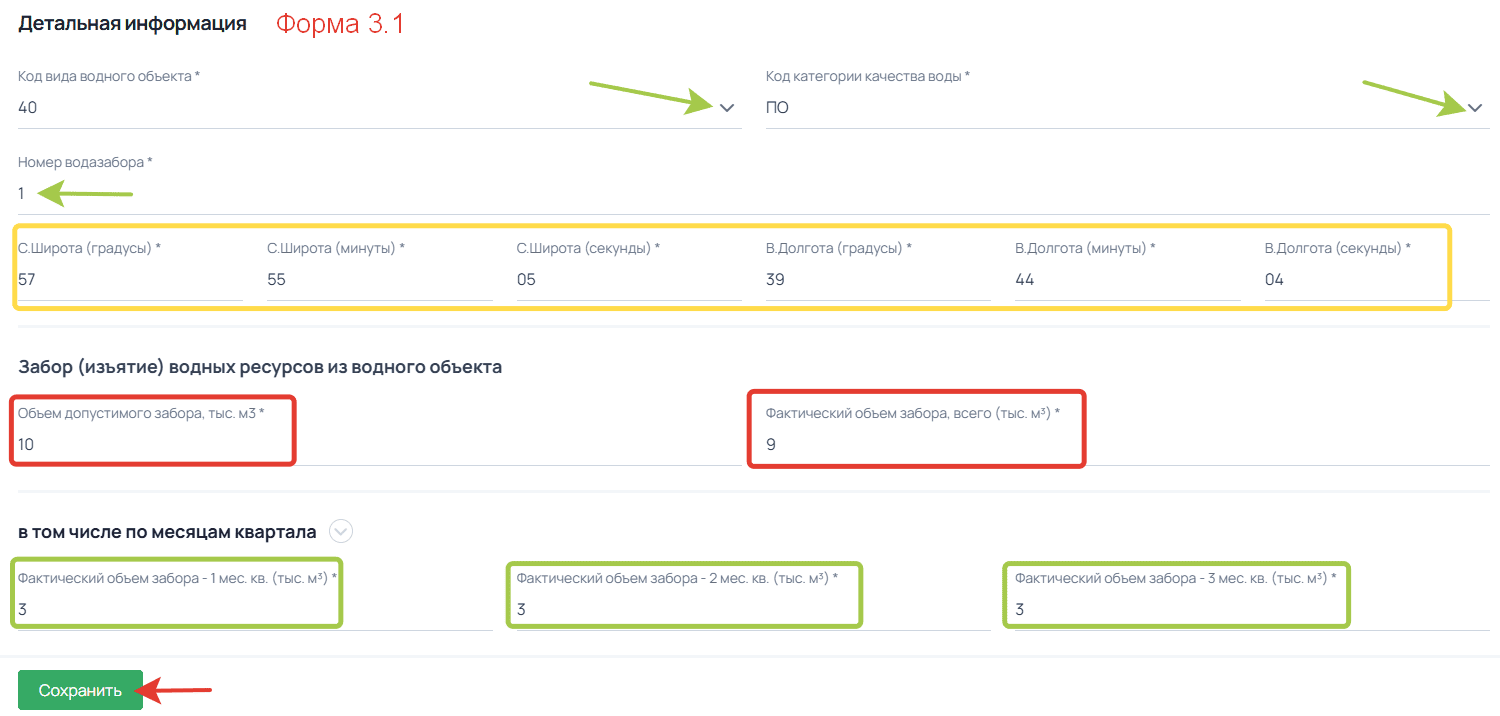This screenshot has height=716, width=1500.
Task: Click the 'В.Долгота (минуты)' input
Action: pyautogui.click(x=1126, y=280)
